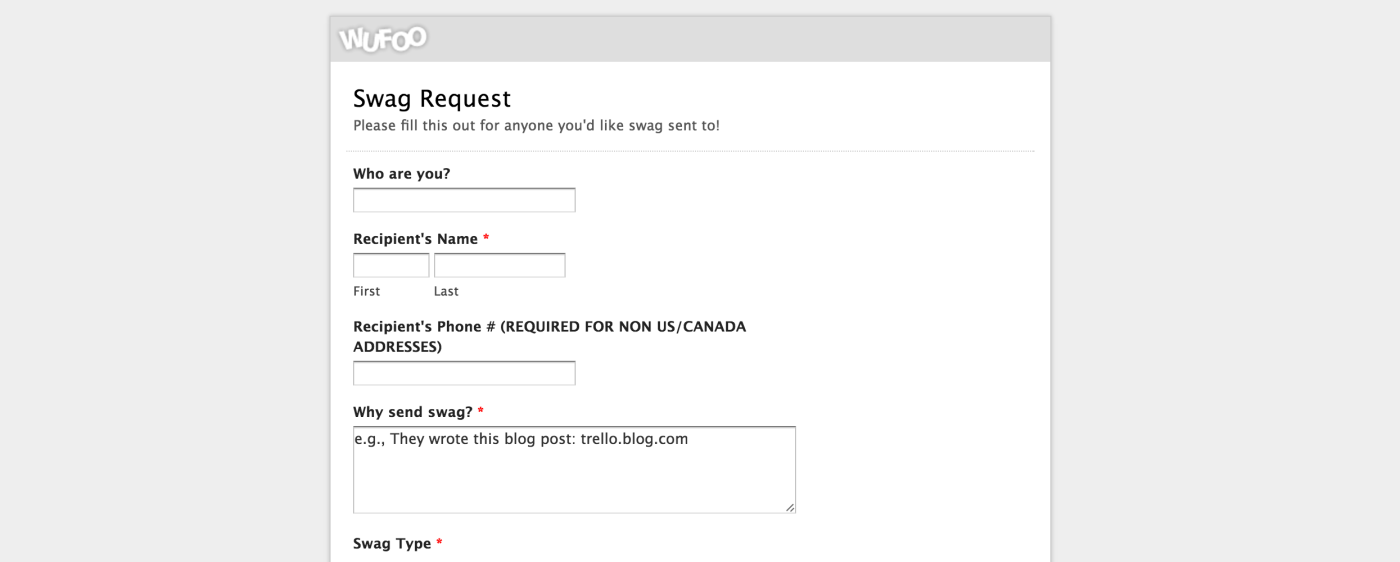Click the "Swag Request" form heading
Screen dimensions: 1400x562
pos(432,98)
